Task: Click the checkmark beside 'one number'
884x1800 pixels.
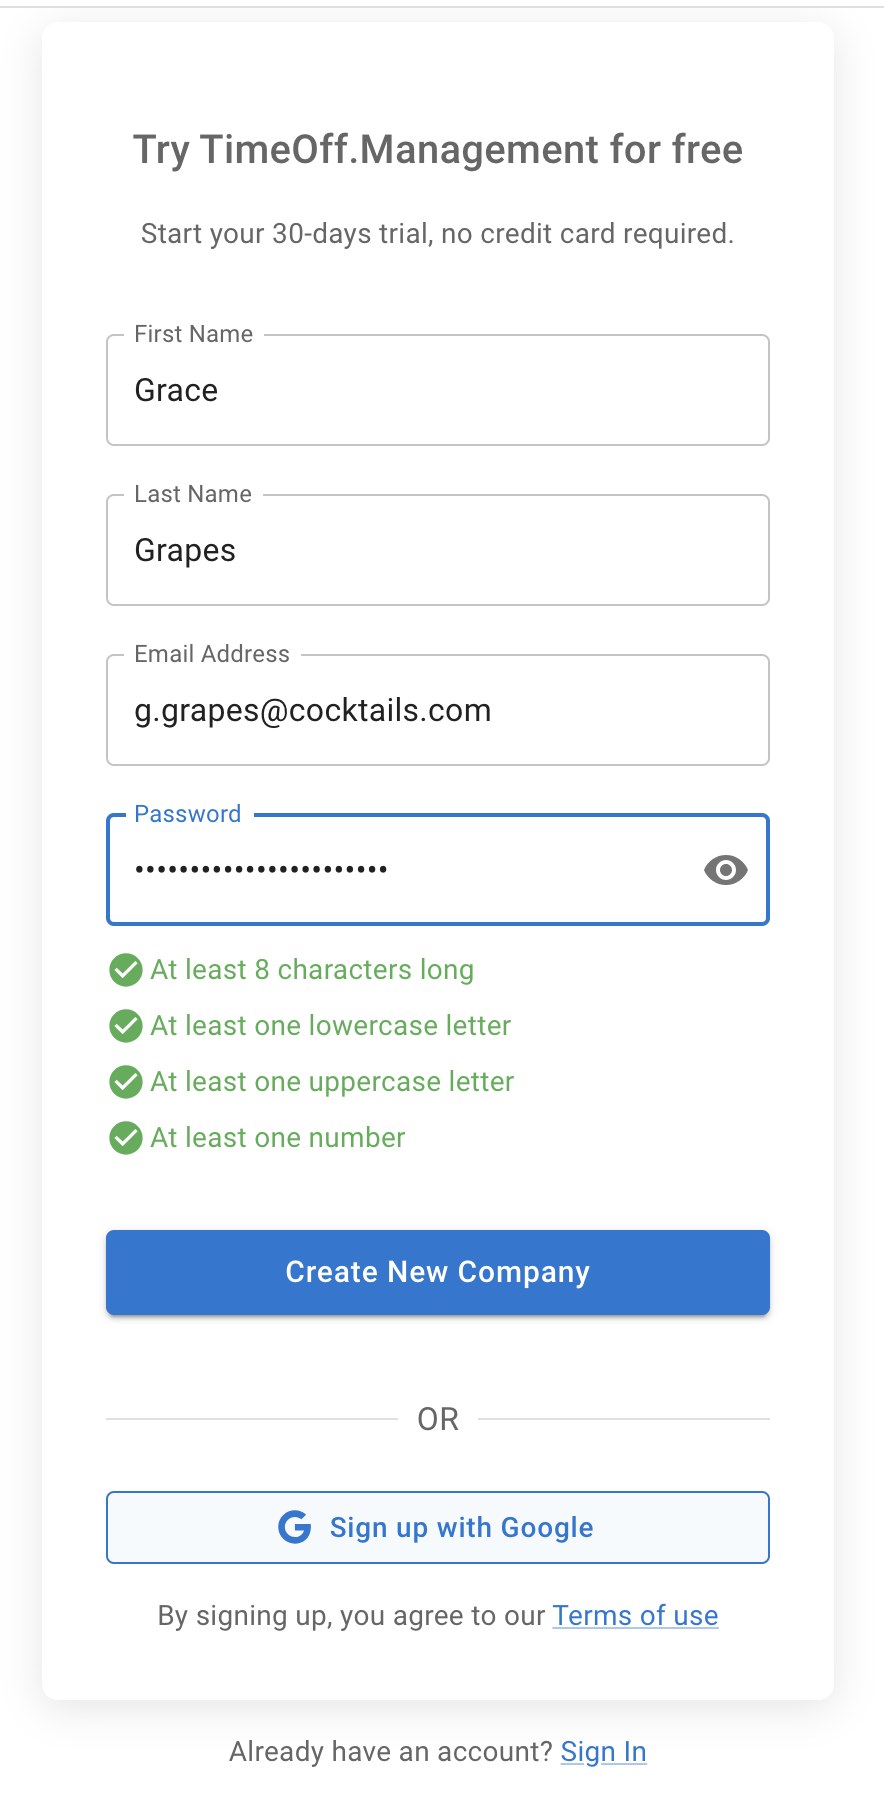Action: point(125,1137)
